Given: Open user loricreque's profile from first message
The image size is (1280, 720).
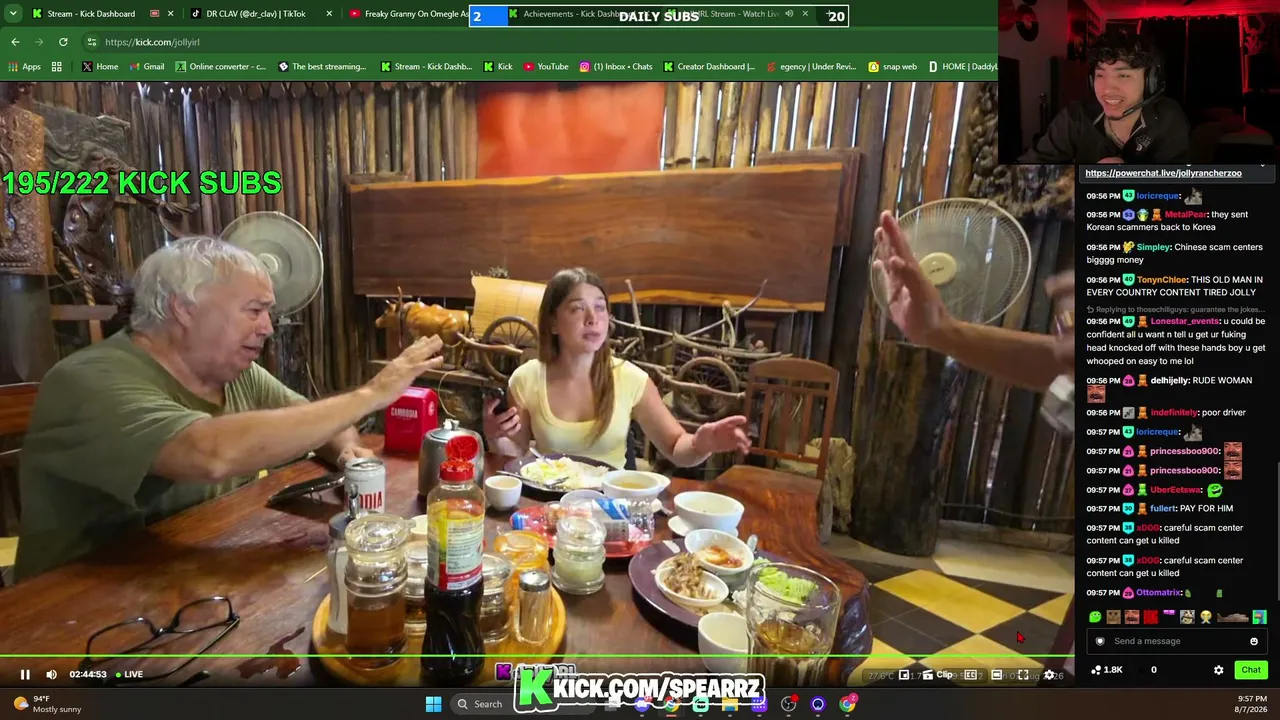Looking at the screenshot, I should [1158, 196].
